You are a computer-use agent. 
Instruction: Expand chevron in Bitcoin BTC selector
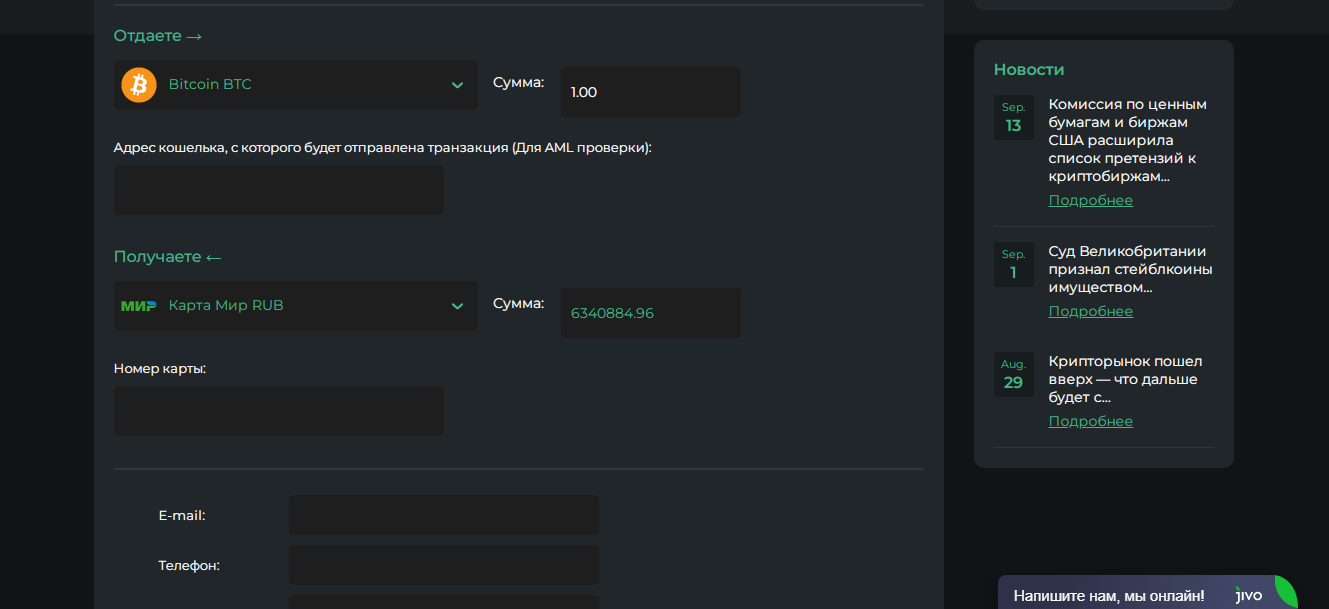click(x=457, y=85)
